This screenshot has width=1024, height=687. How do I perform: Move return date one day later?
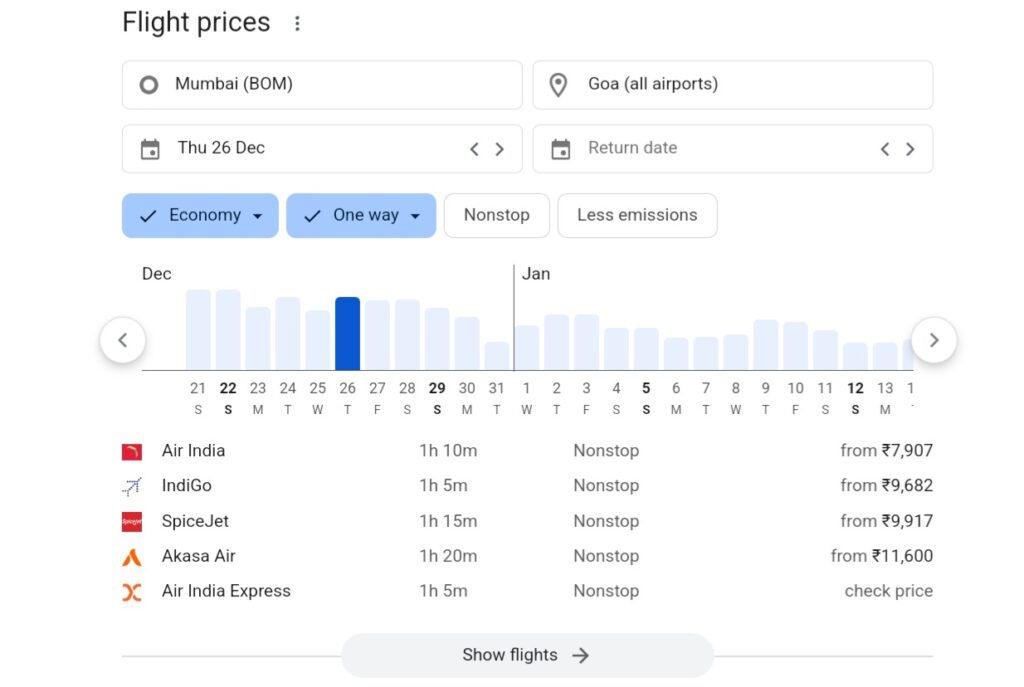point(910,150)
